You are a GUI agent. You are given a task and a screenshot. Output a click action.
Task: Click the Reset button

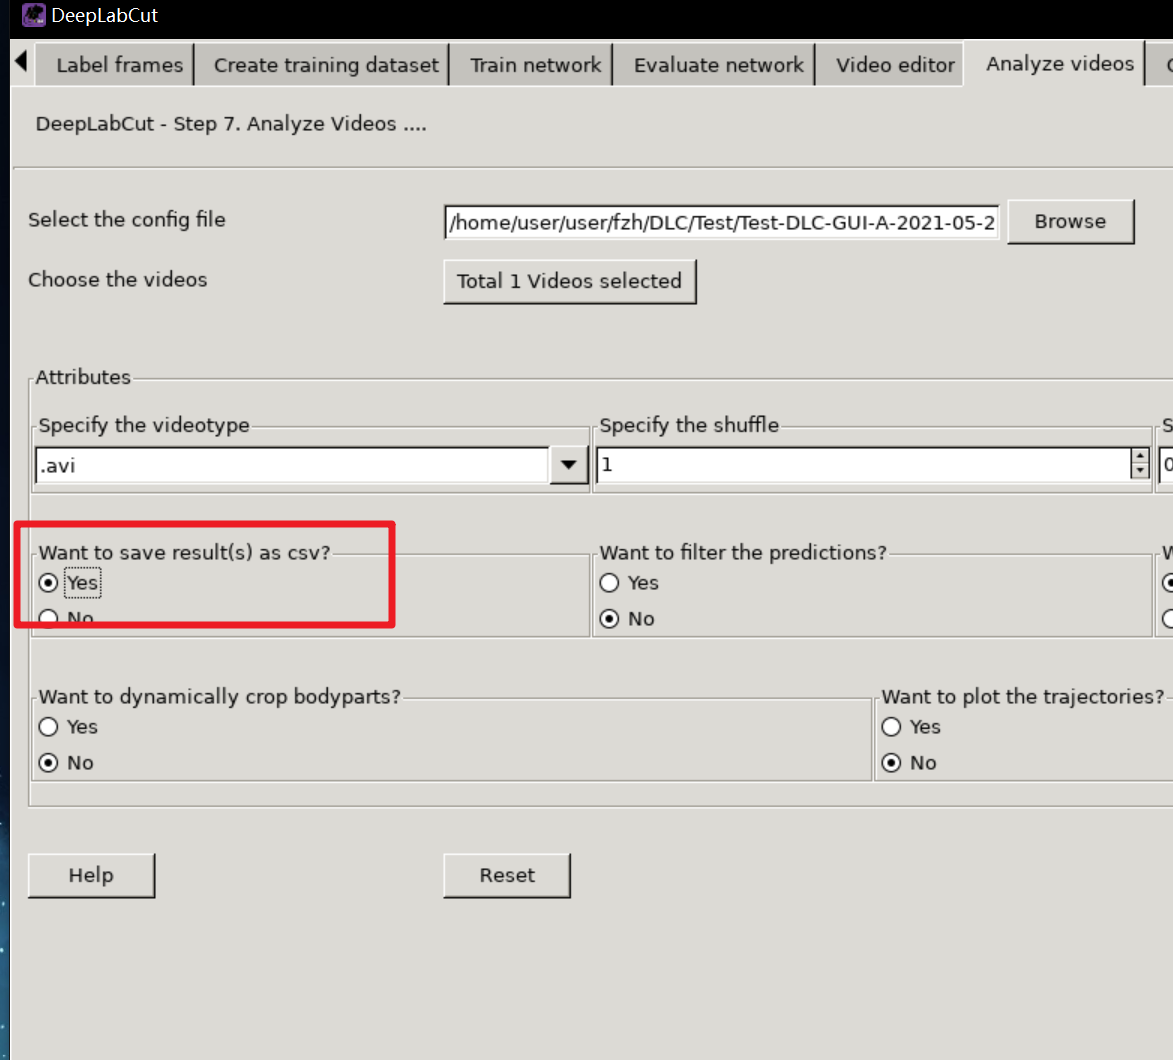click(506, 875)
